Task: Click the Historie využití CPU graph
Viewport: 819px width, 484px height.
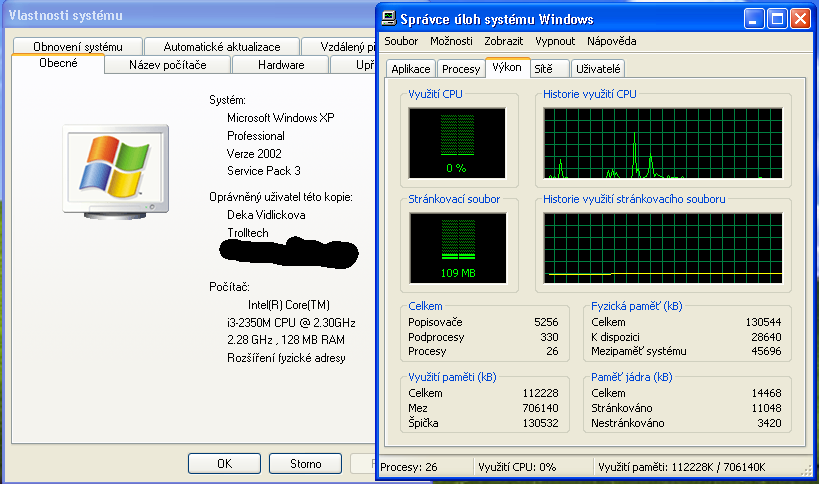Action: tap(663, 143)
